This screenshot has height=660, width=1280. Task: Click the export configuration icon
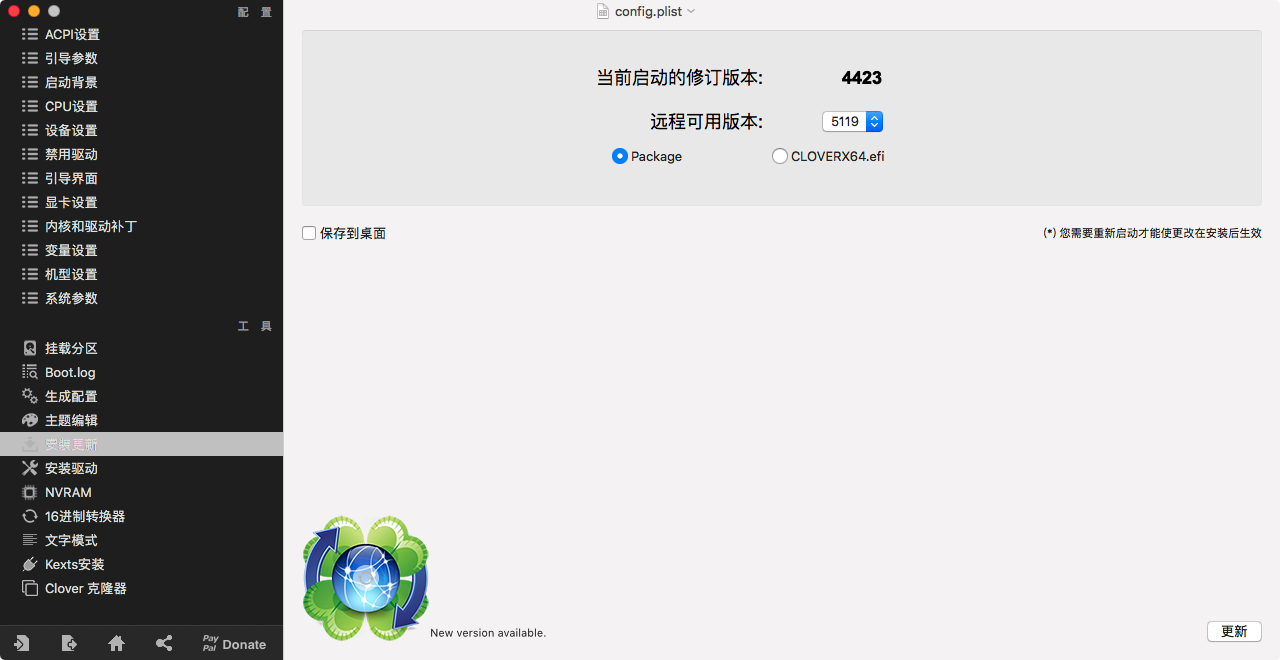tap(69, 644)
